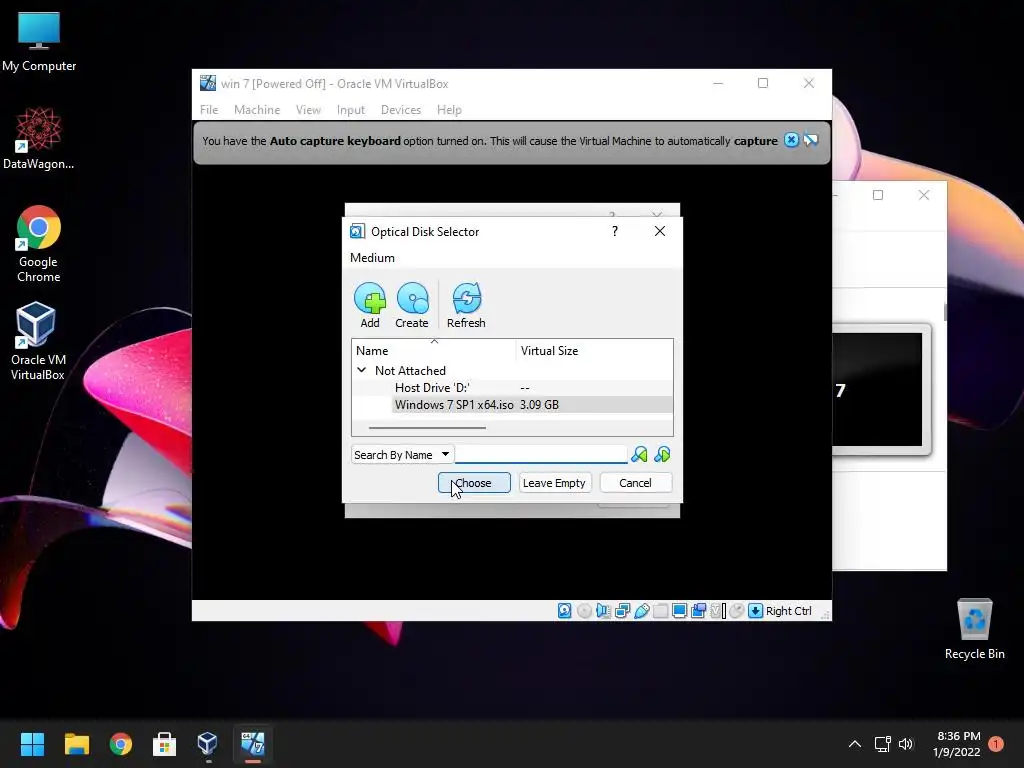Select Windows 7 SP1 x64.iso row
Image resolution: width=1024 pixels, height=768 pixels.
pos(512,405)
